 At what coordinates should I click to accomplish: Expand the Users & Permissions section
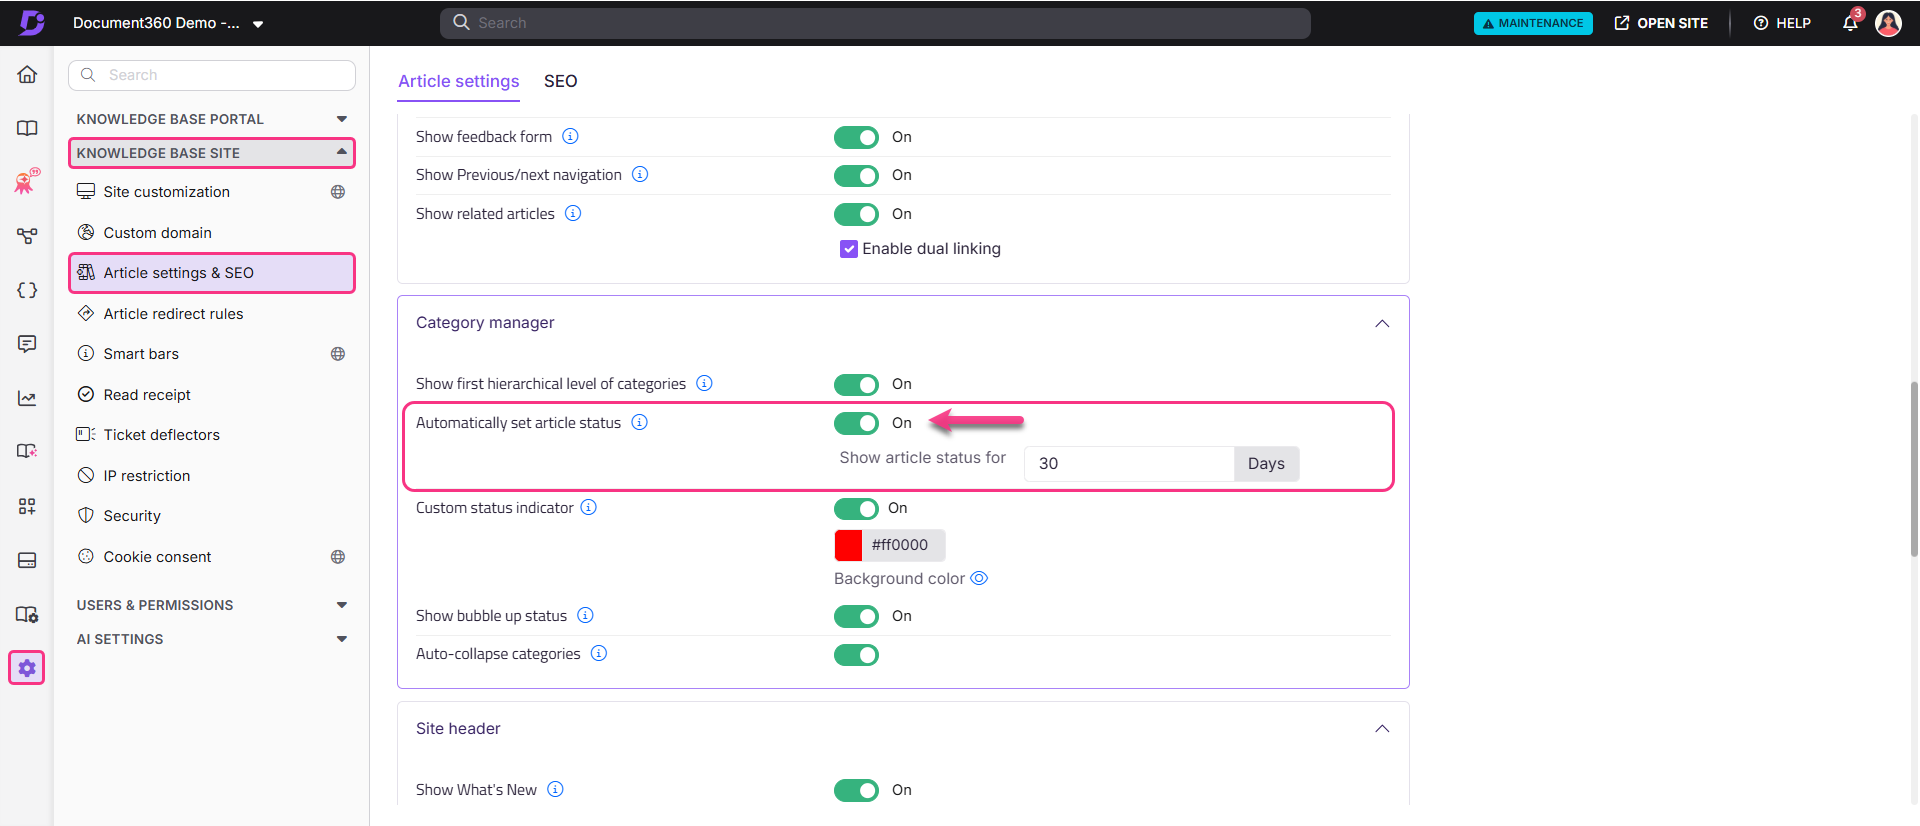[x=212, y=605]
